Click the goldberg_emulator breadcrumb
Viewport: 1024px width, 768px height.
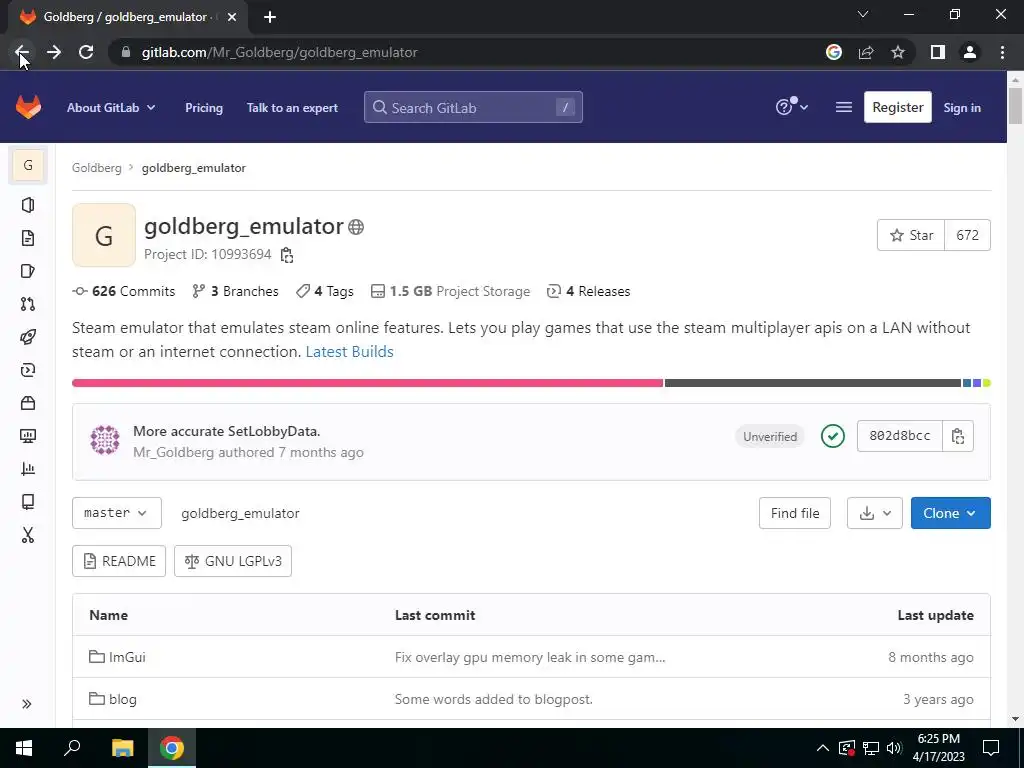(194, 168)
